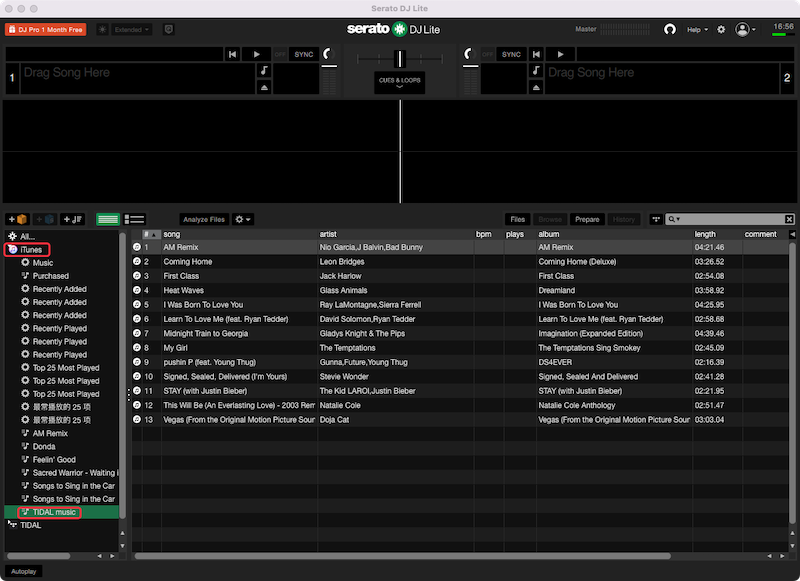Open settings via the top gear icon
The height and width of the screenshot is (581, 800).
(721, 30)
